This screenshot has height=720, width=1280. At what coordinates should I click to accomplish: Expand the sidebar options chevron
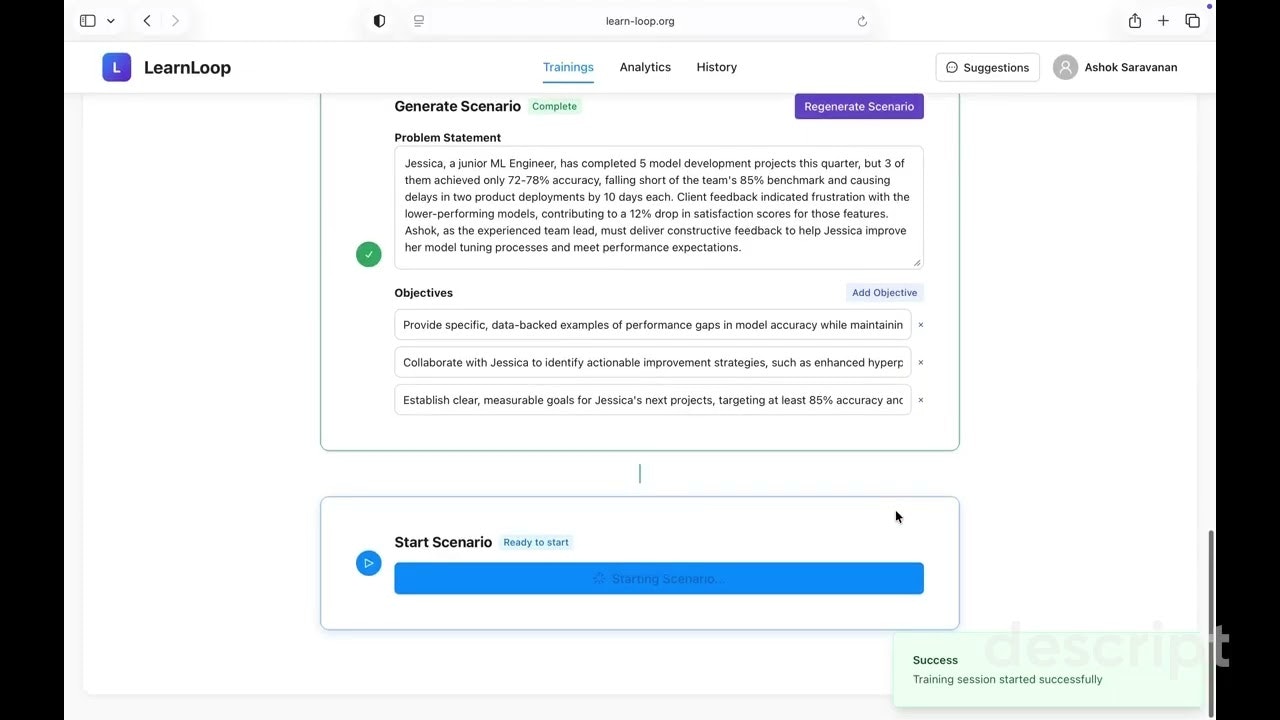[x=110, y=20]
